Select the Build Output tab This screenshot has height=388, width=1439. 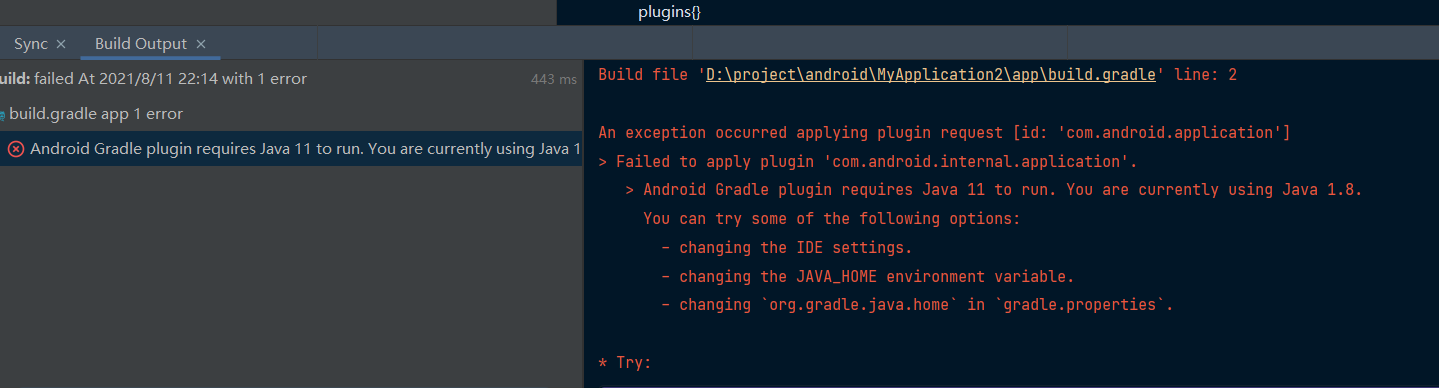click(x=140, y=44)
